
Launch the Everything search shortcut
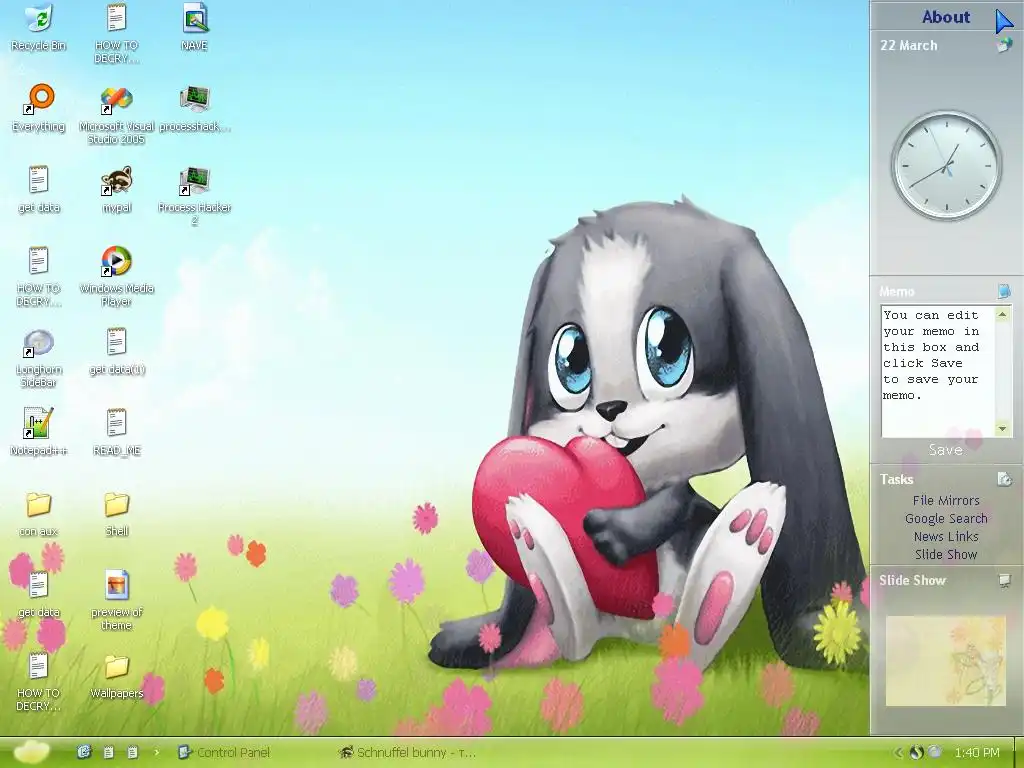pyautogui.click(x=39, y=108)
